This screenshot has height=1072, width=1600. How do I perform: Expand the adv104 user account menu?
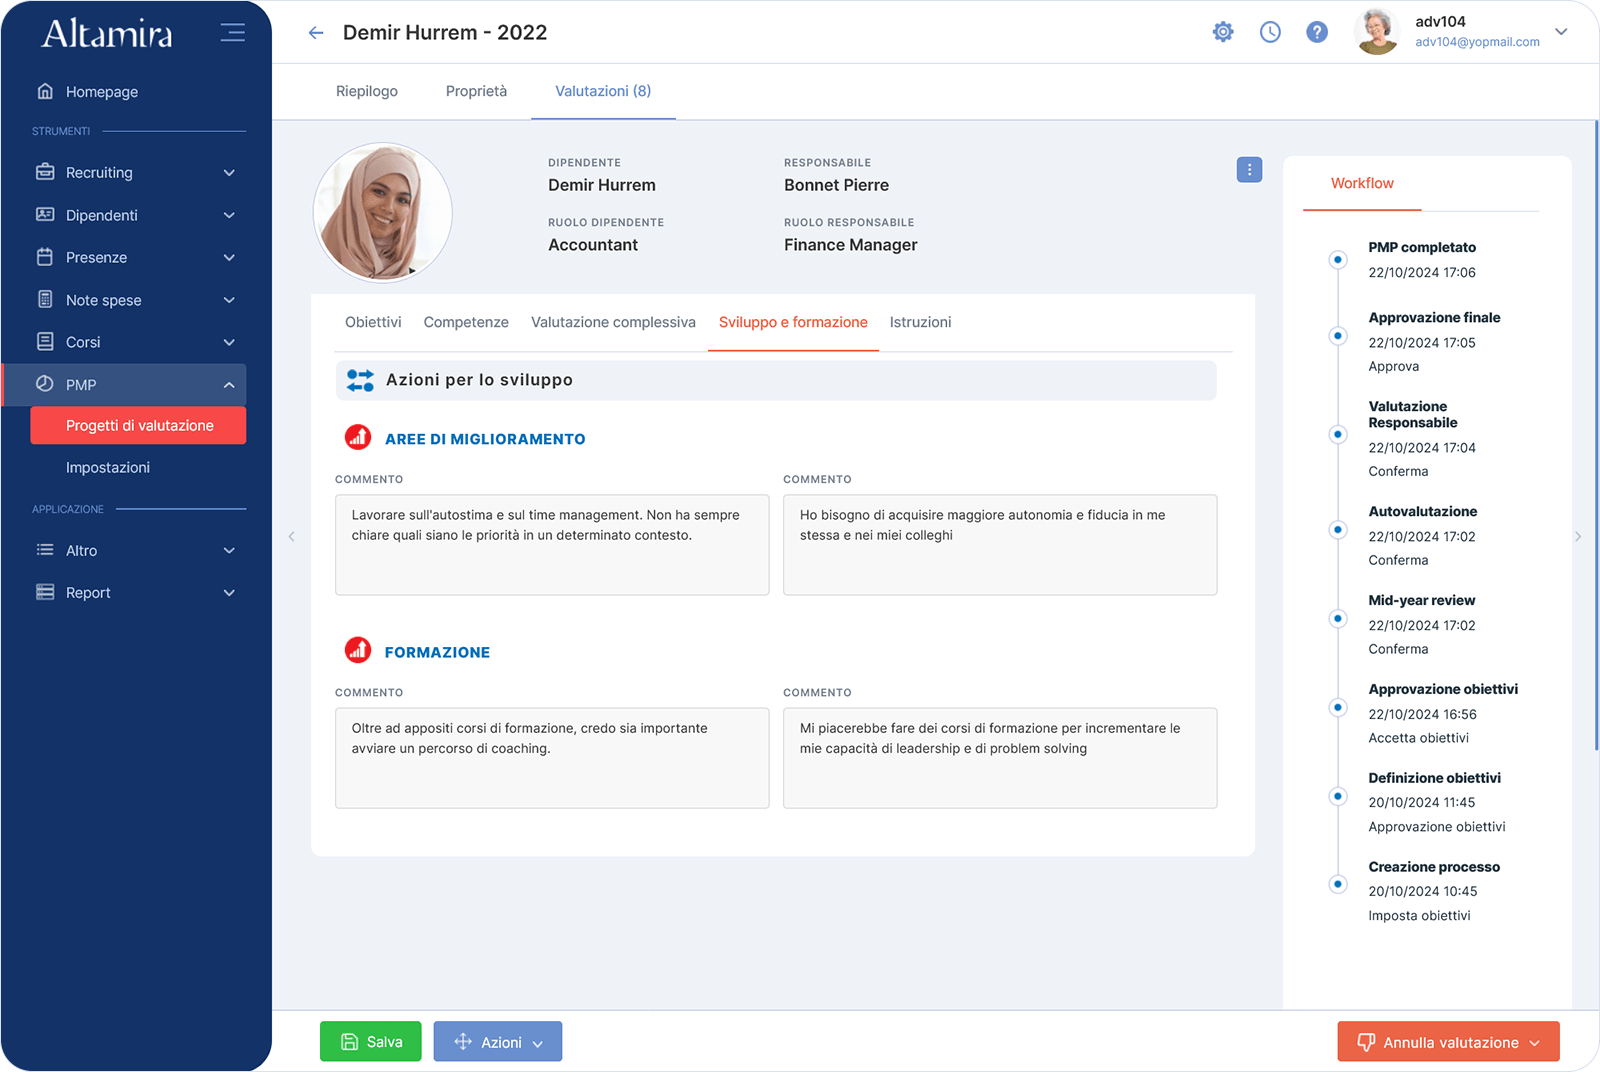1560,32
